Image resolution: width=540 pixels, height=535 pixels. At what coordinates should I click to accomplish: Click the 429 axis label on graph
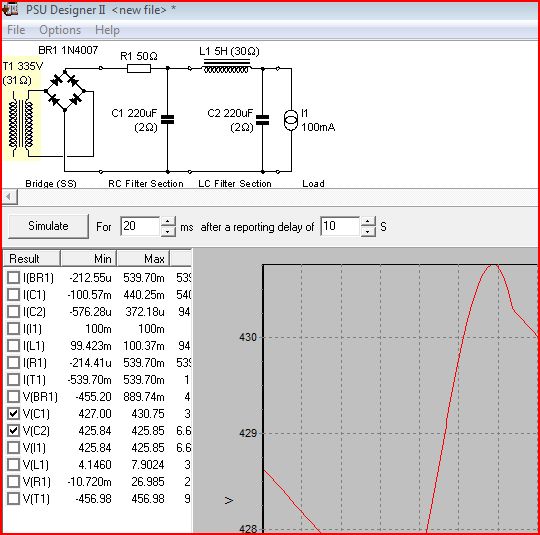pos(248,433)
